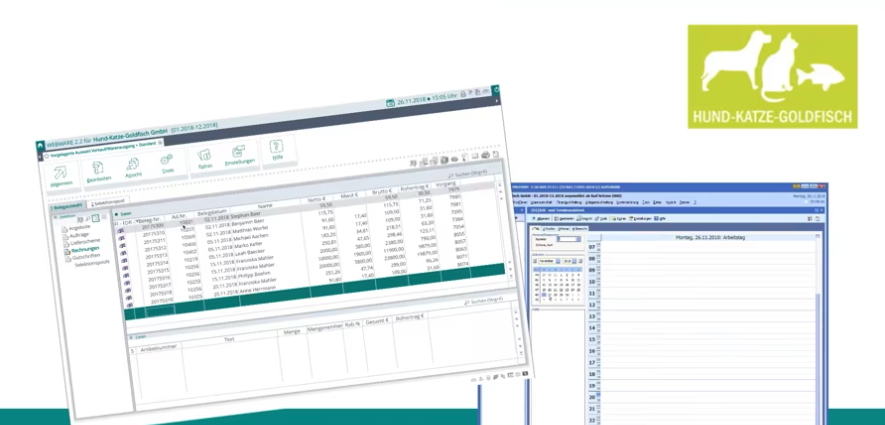Select Angebote in the document tree

pos(79,229)
